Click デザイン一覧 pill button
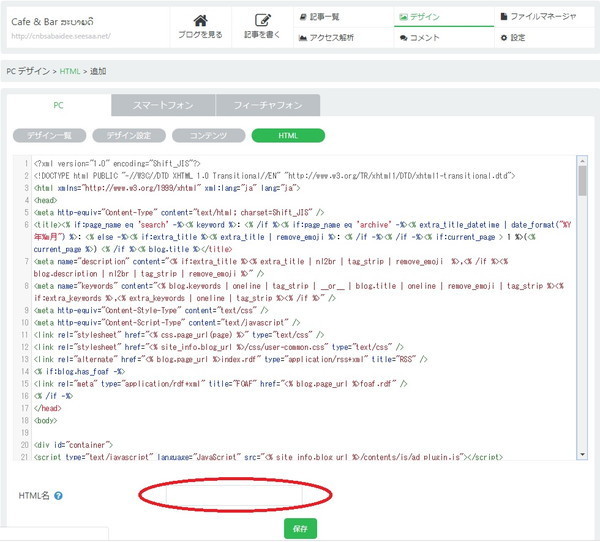 pyautogui.click(x=49, y=136)
